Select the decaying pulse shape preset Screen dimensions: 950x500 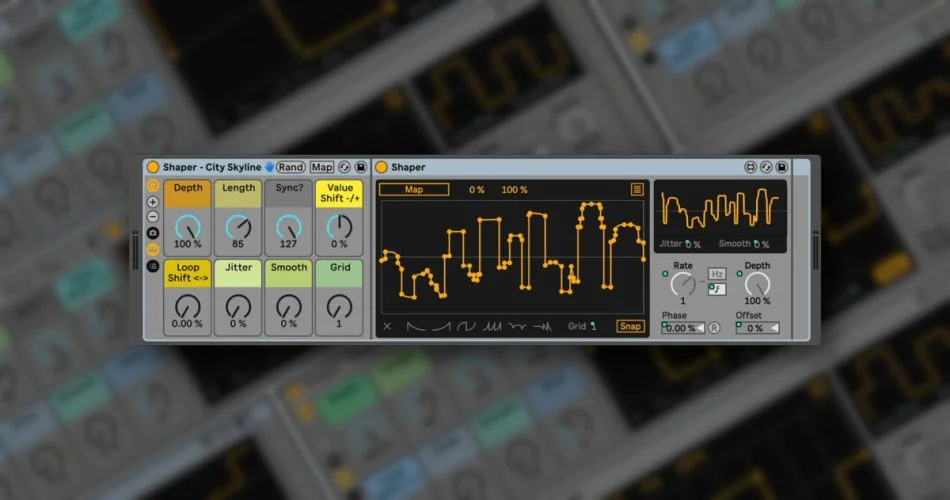coord(542,327)
